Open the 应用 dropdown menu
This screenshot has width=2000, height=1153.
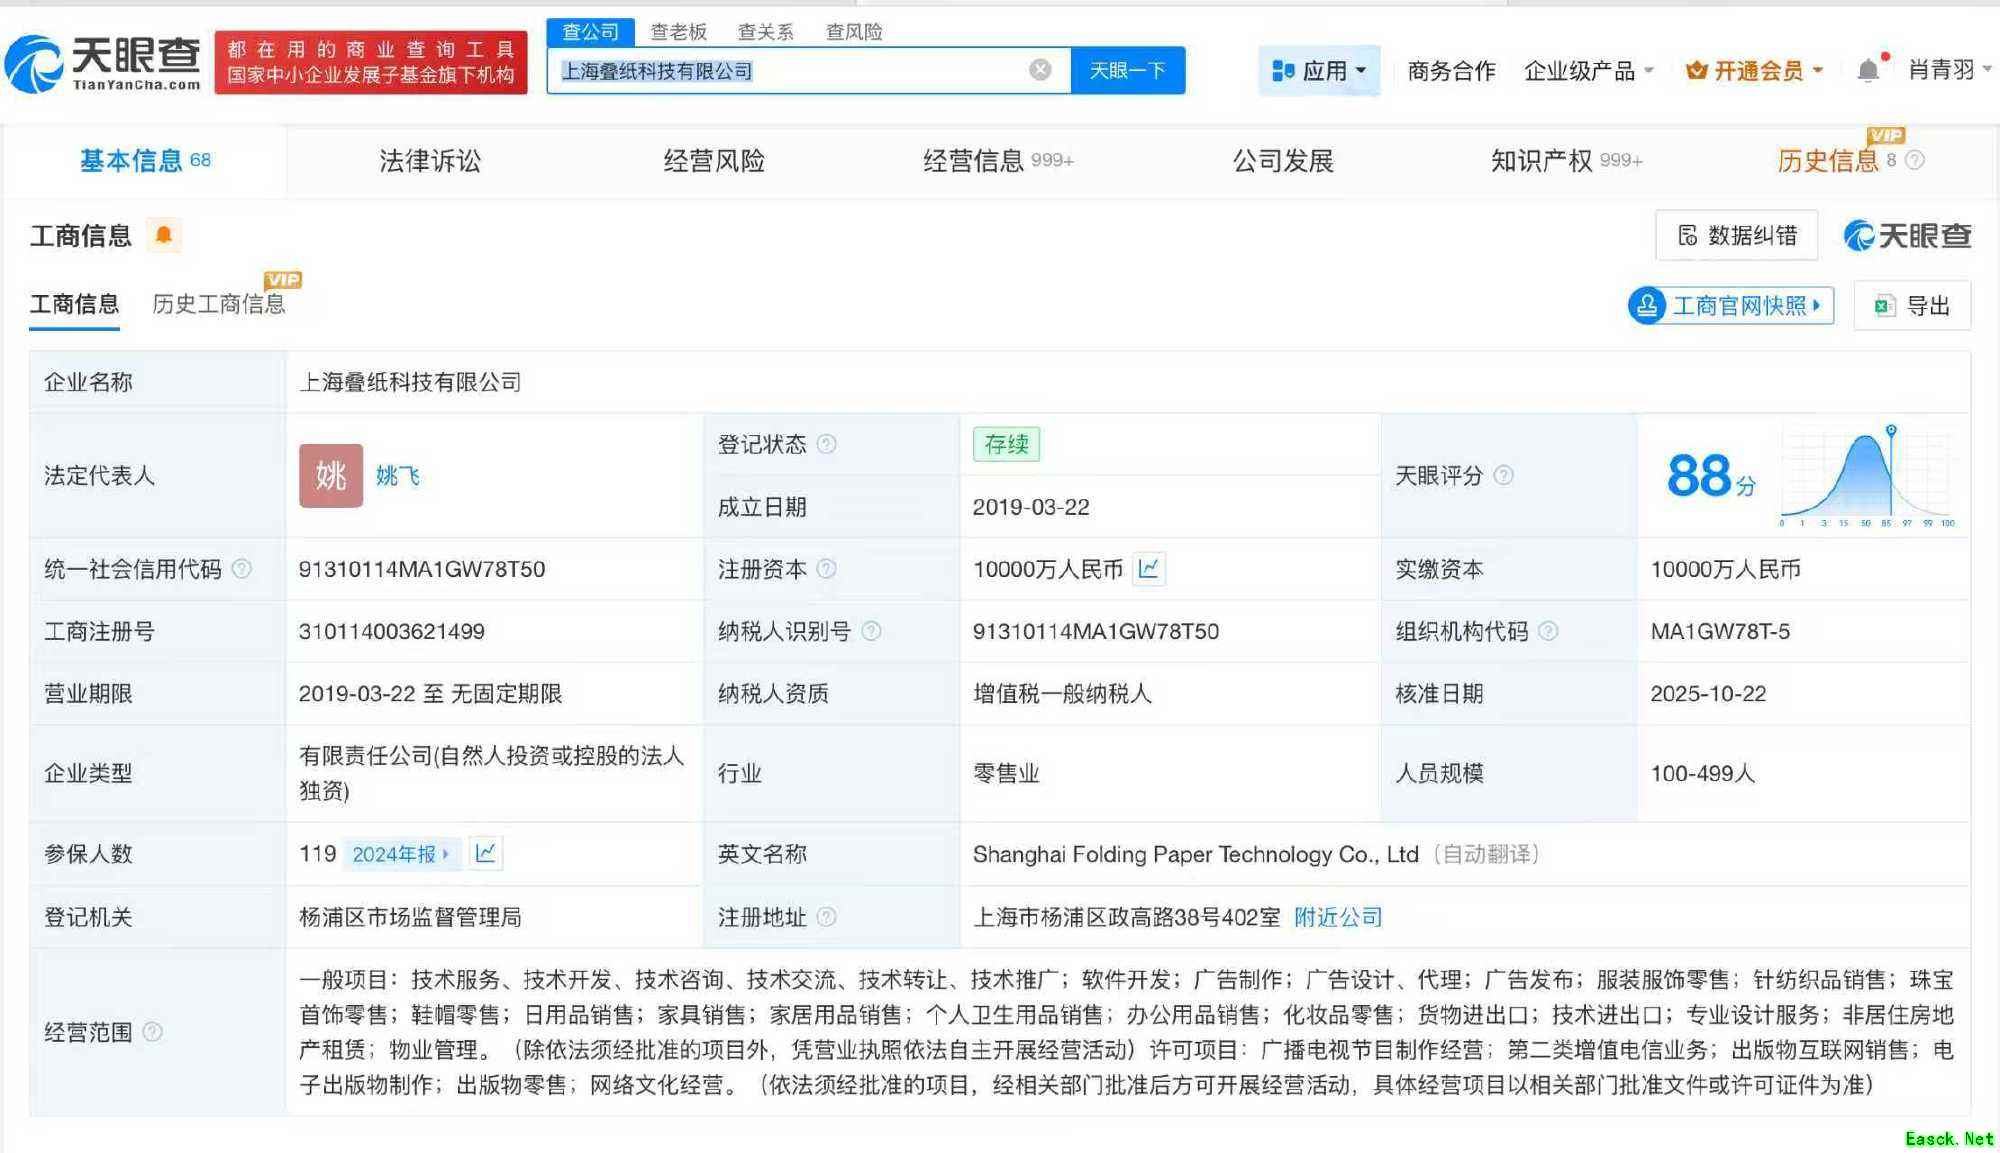(1318, 69)
